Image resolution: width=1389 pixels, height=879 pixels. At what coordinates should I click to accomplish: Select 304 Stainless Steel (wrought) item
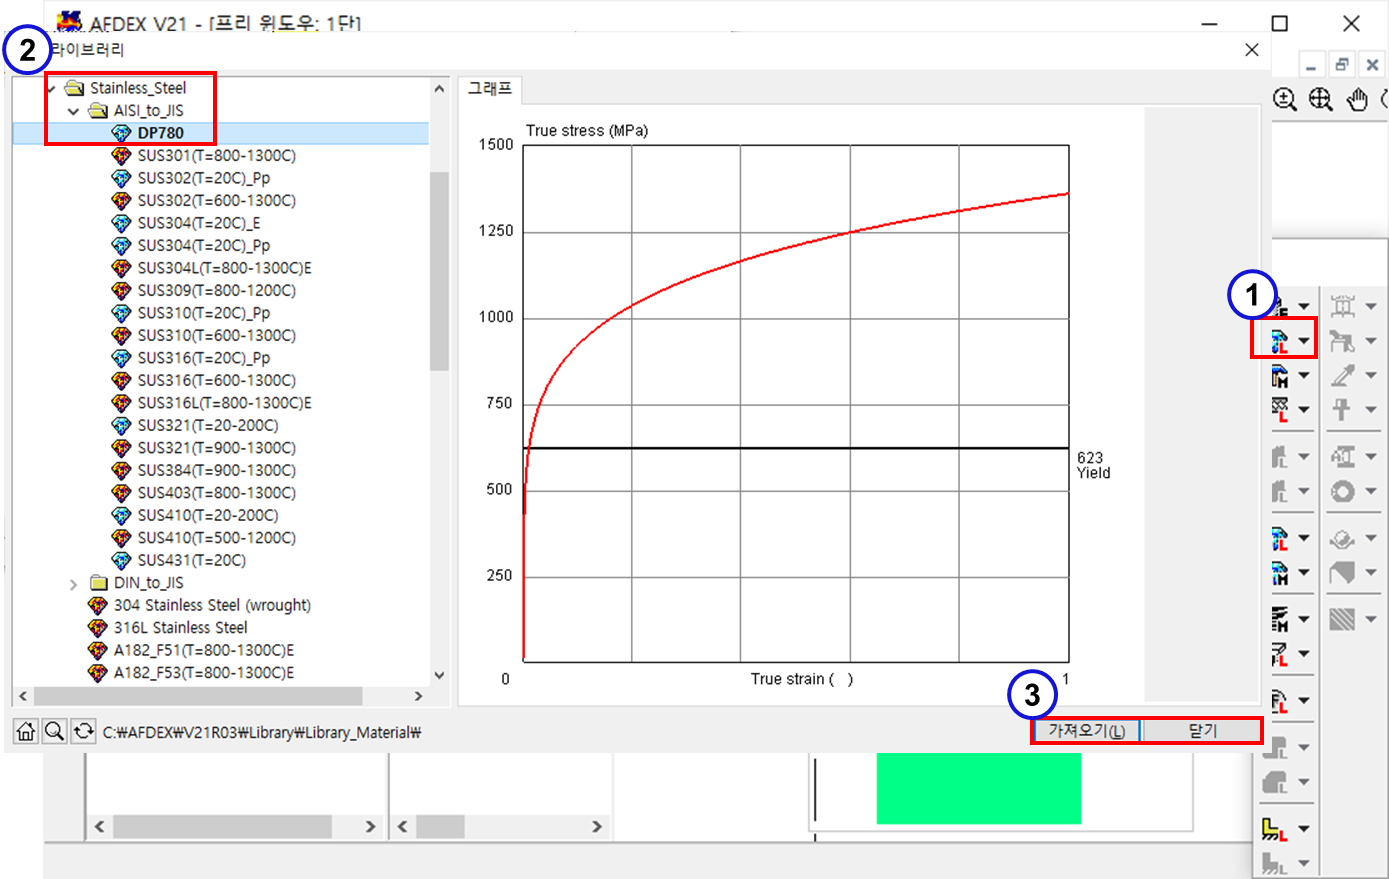point(212,605)
